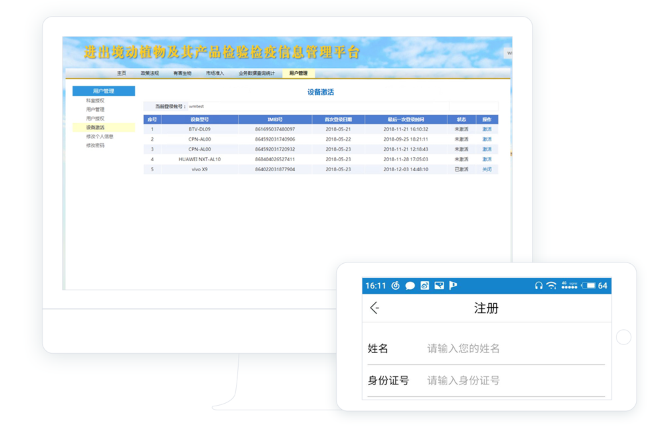Tap the mail envelope status bar icon
Viewport: 654px width, 429px height.
pos(439,286)
